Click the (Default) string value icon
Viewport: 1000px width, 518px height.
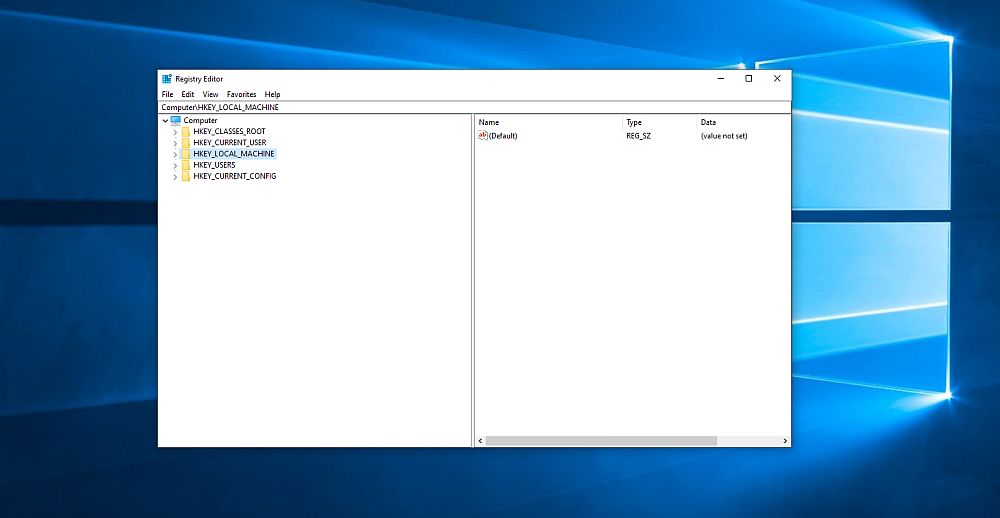point(483,136)
